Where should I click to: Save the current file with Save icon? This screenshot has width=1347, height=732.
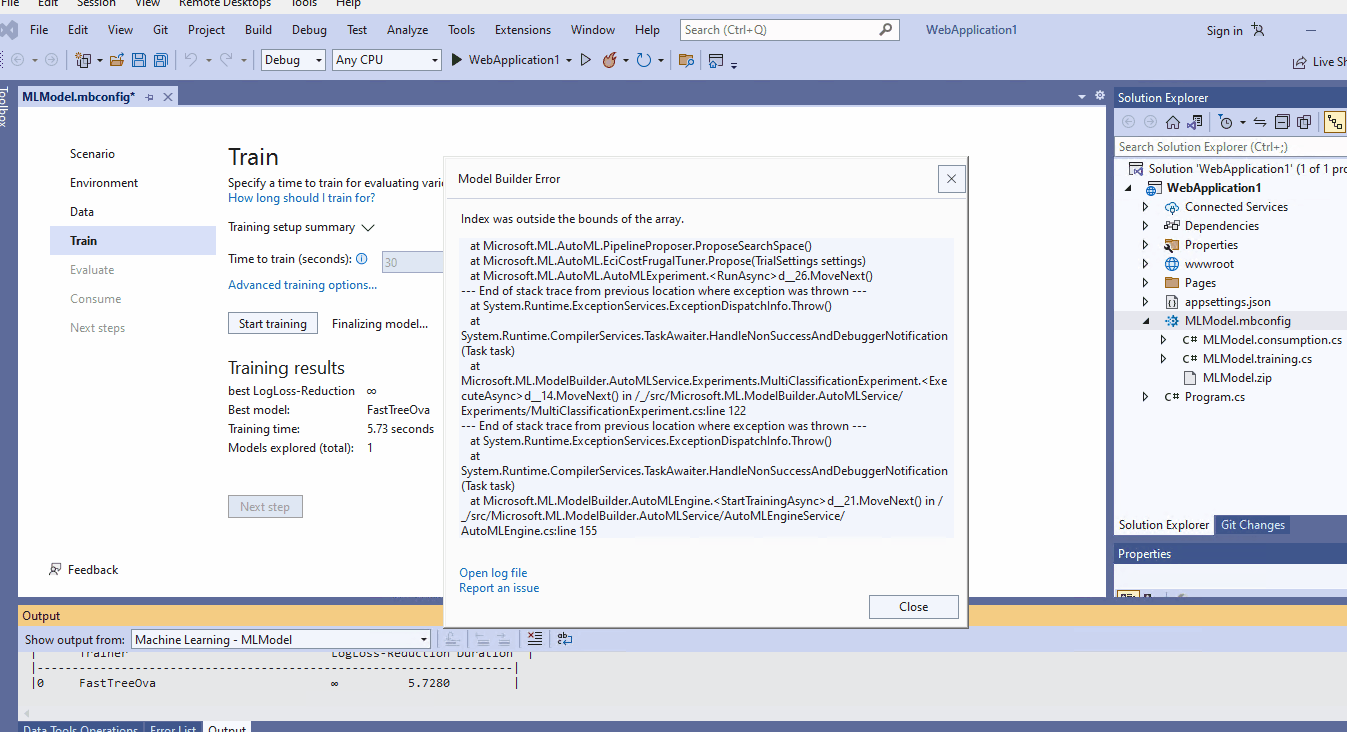point(139,60)
